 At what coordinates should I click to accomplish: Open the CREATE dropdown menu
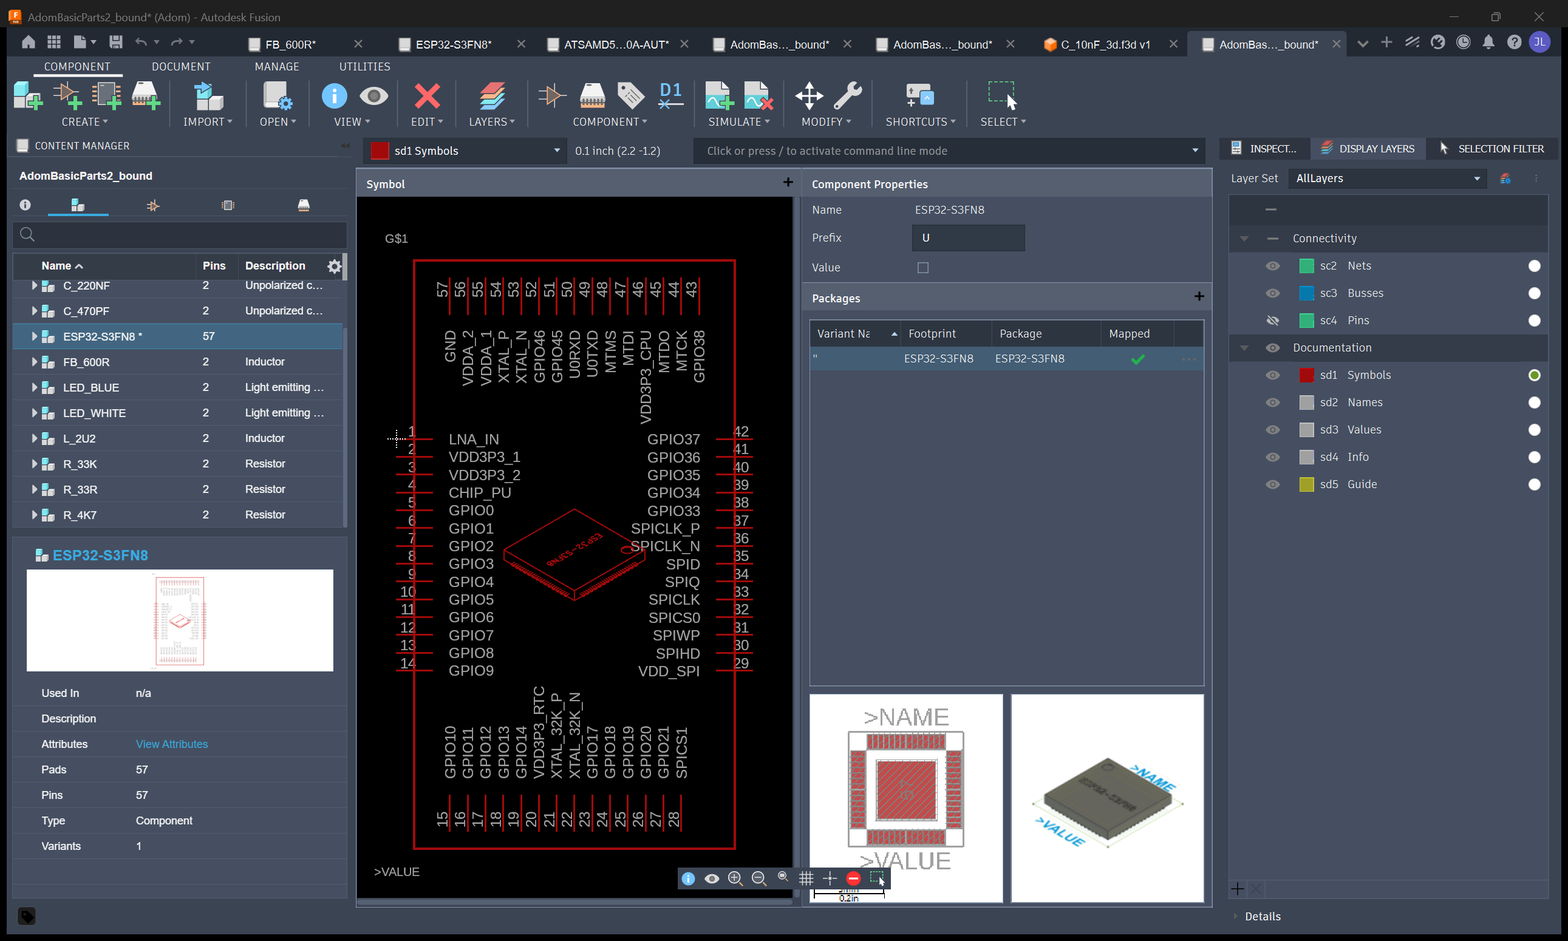[85, 122]
